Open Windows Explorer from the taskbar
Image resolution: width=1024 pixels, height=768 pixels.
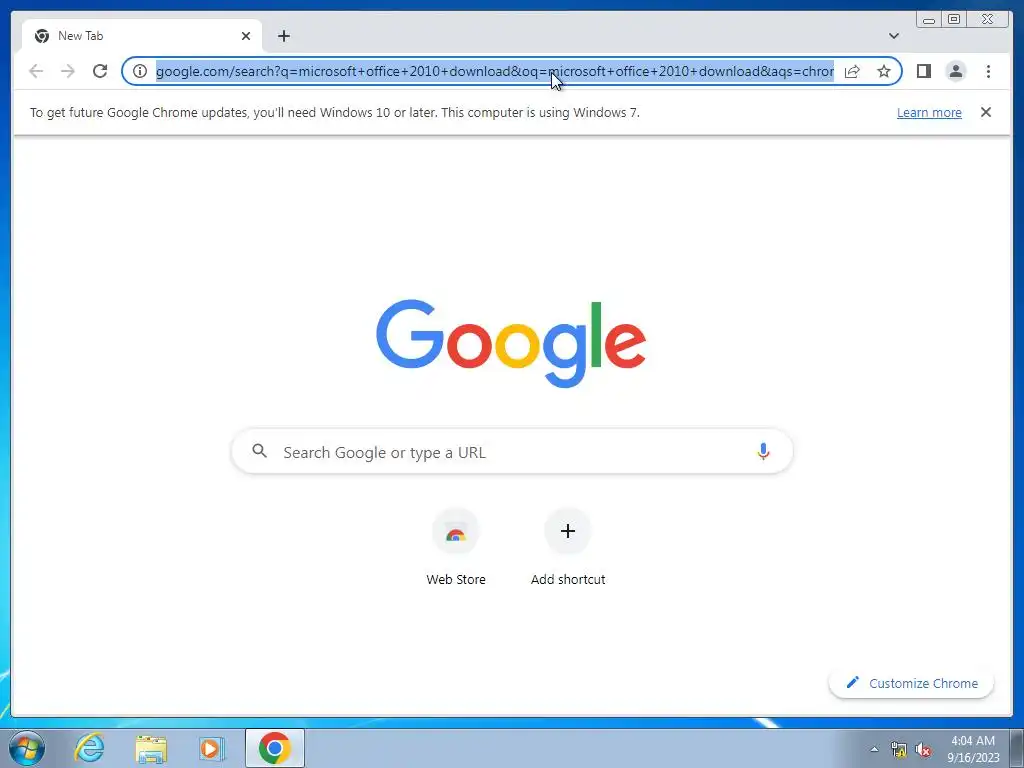click(x=151, y=748)
